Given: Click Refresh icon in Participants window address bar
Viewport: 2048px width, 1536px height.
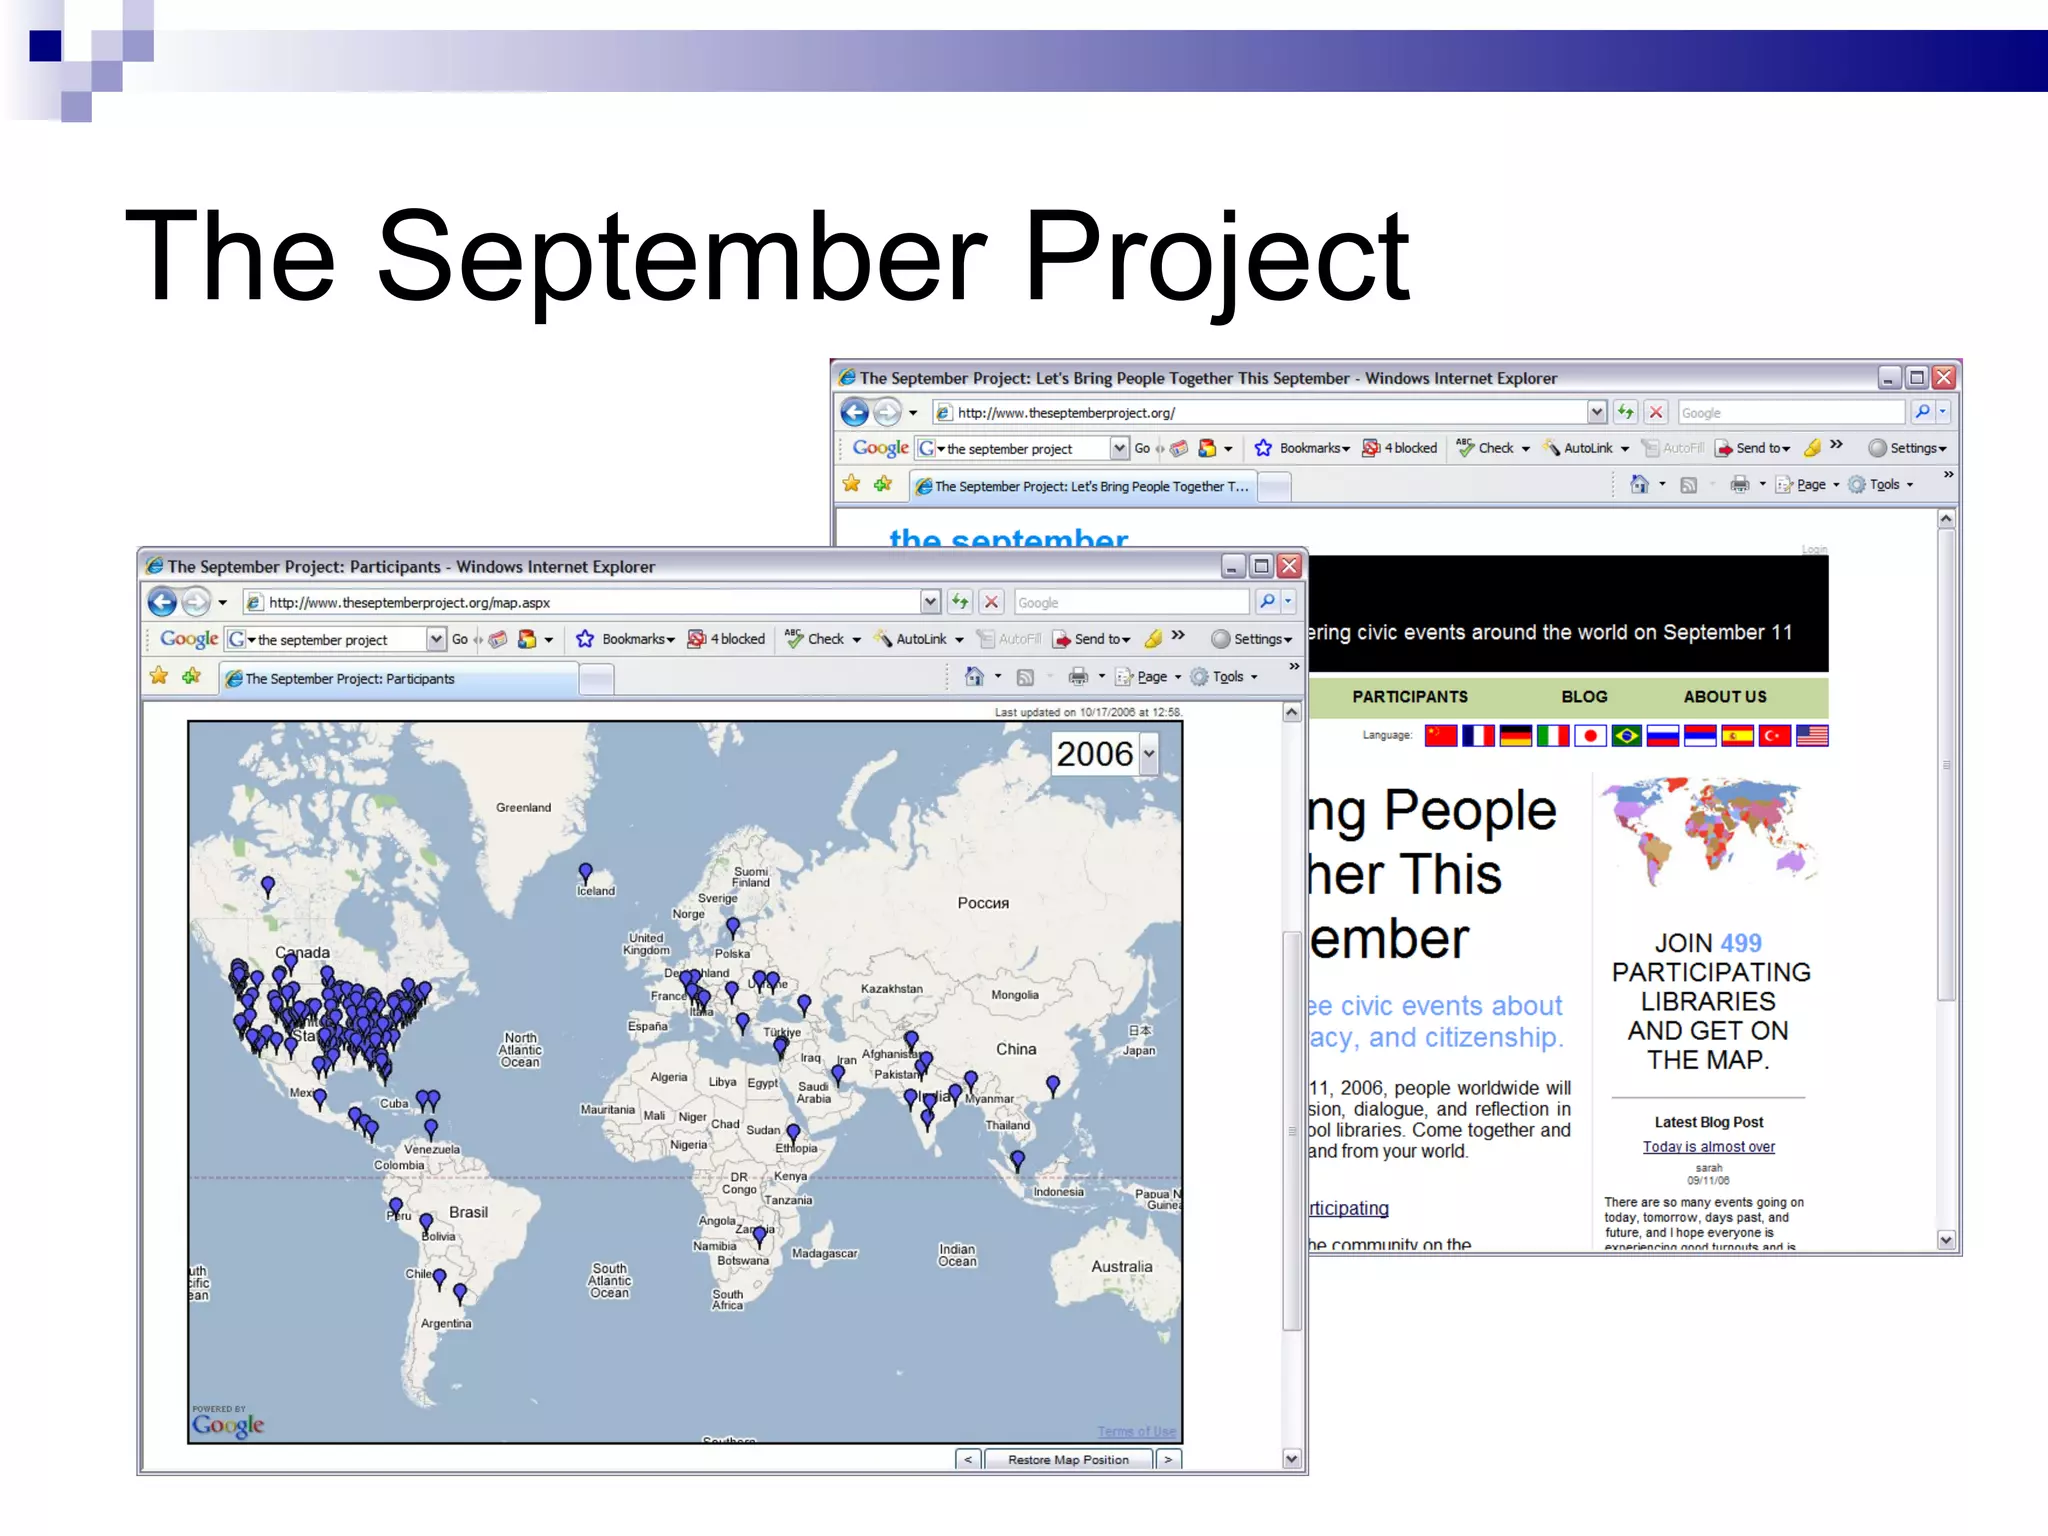Looking at the screenshot, I should [960, 602].
